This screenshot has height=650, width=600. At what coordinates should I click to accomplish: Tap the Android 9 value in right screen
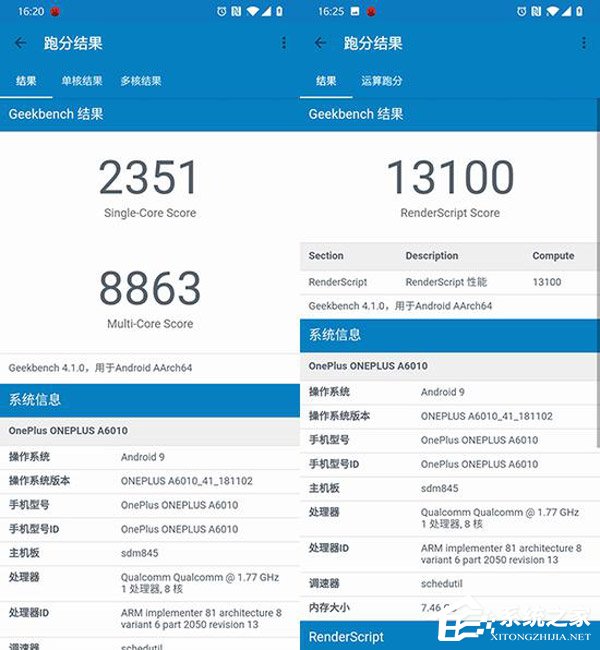point(442,392)
